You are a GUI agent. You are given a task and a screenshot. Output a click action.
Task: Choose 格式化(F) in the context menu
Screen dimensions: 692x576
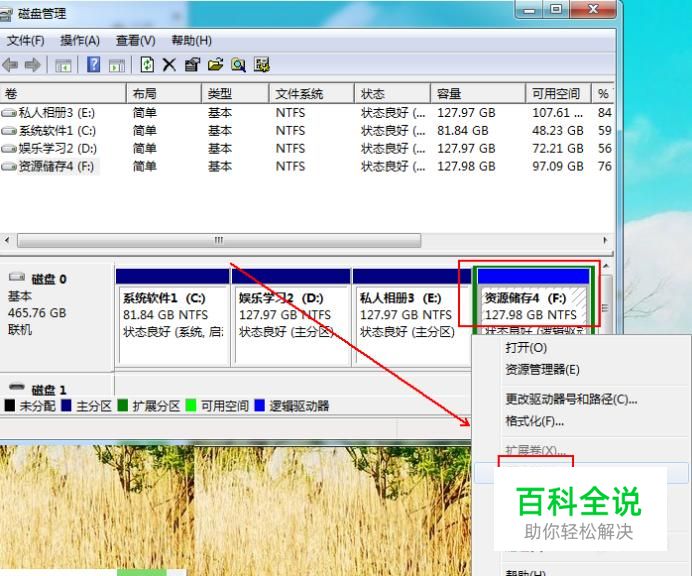point(534,421)
